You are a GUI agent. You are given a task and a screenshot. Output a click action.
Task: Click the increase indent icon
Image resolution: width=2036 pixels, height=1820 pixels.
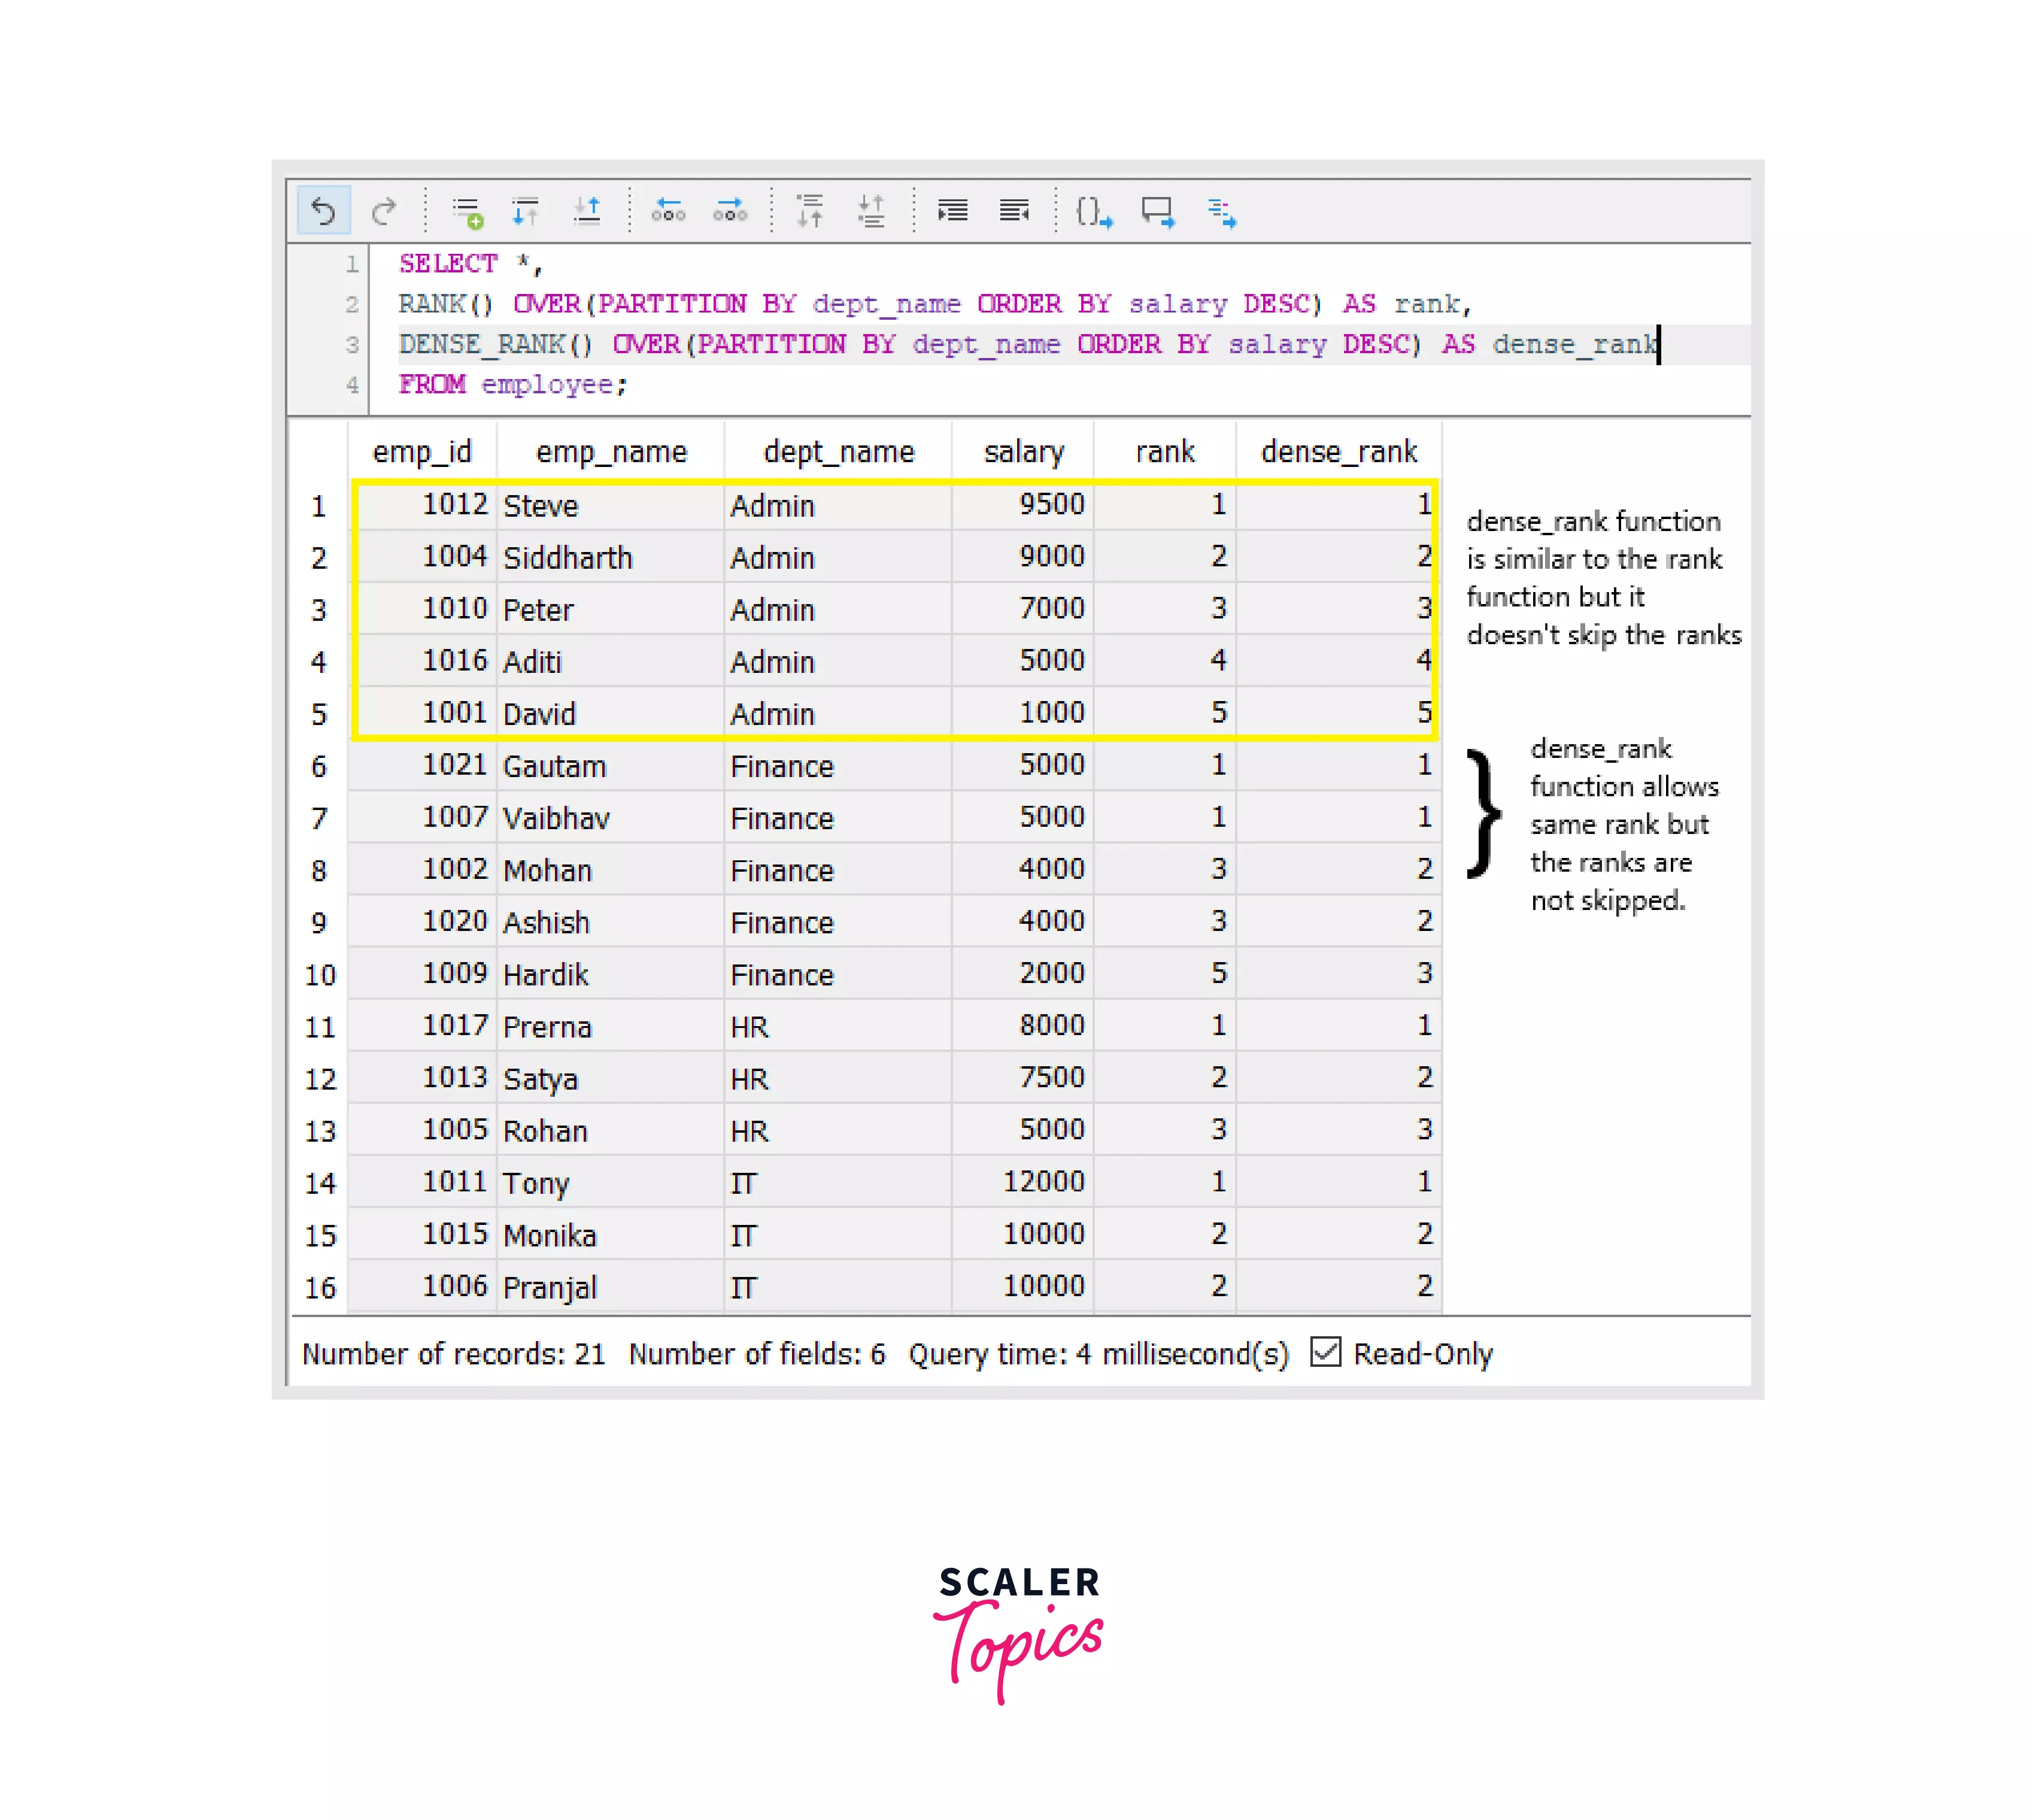952,211
